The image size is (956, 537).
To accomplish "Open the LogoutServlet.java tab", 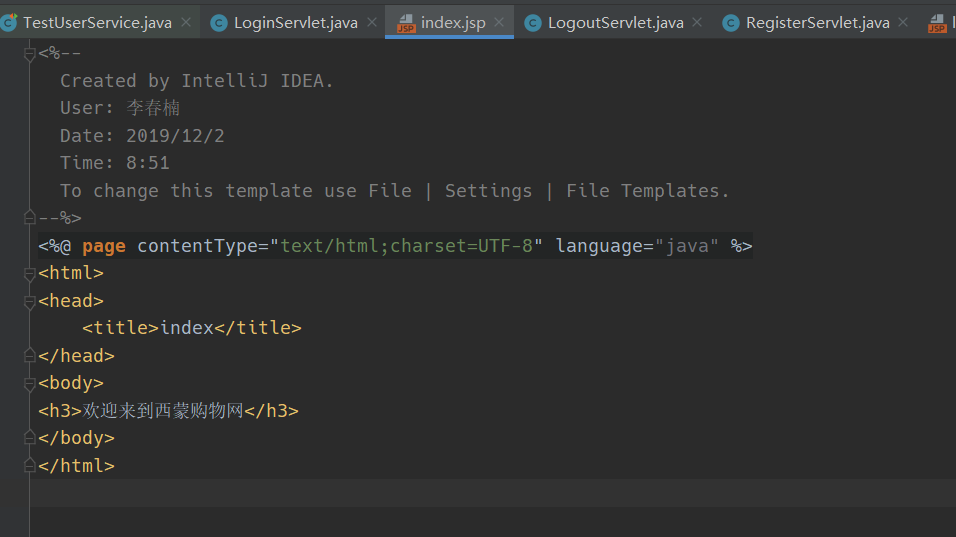I will pyautogui.click(x=615, y=23).
